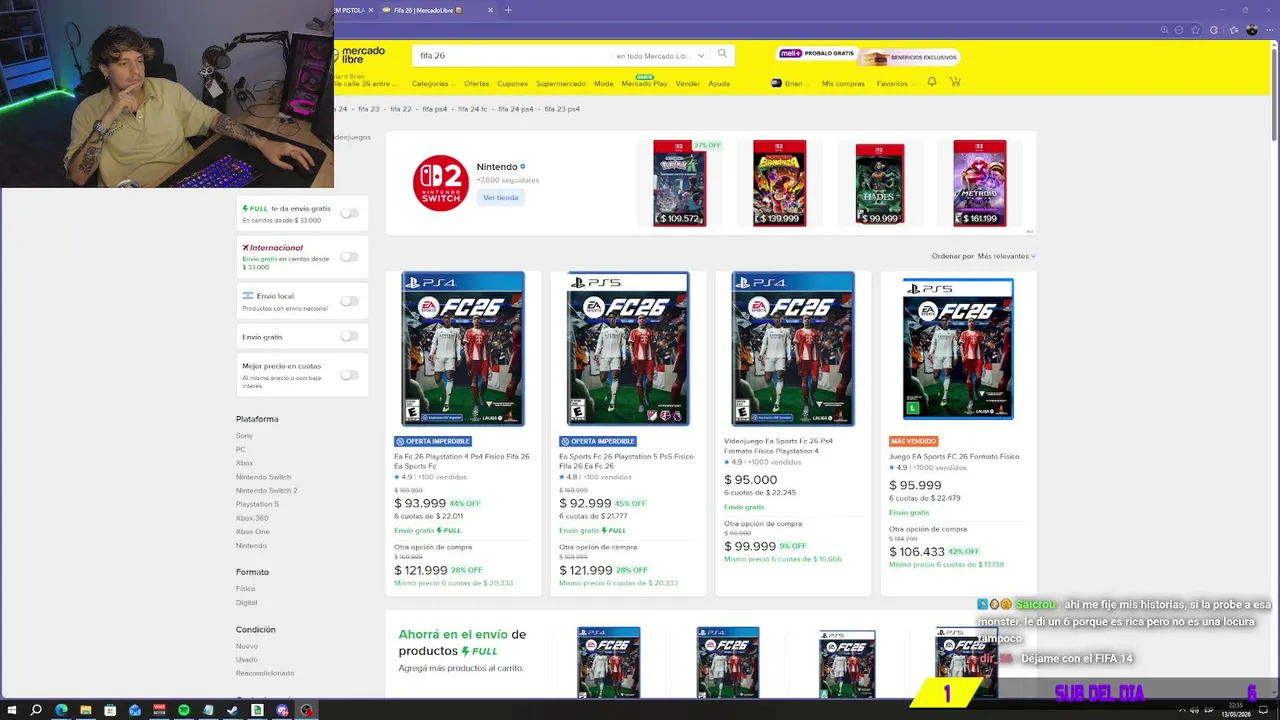Expand the Favoritos dropdown
The height and width of the screenshot is (720, 1280).
tap(895, 84)
